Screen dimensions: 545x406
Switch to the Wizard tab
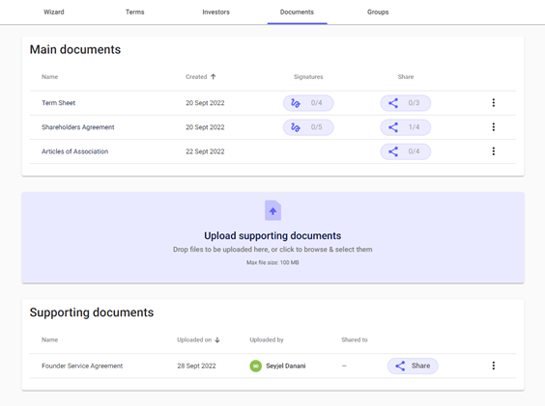click(54, 12)
